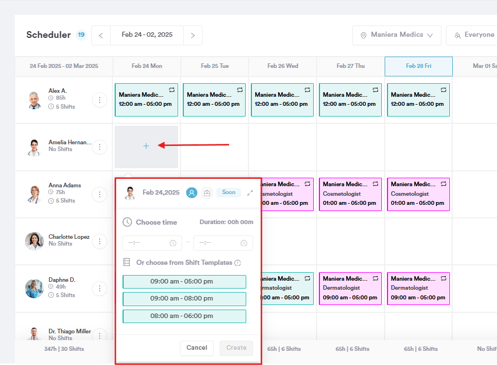Select Feb 28 Fri column header
Viewport: 497px width, 365px height.
coord(419,66)
